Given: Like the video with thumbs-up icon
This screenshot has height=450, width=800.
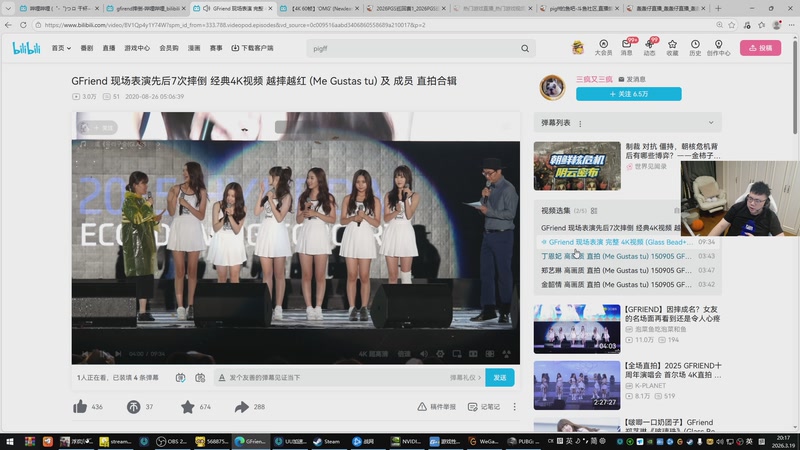Looking at the screenshot, I should click(x=80, y=407).
